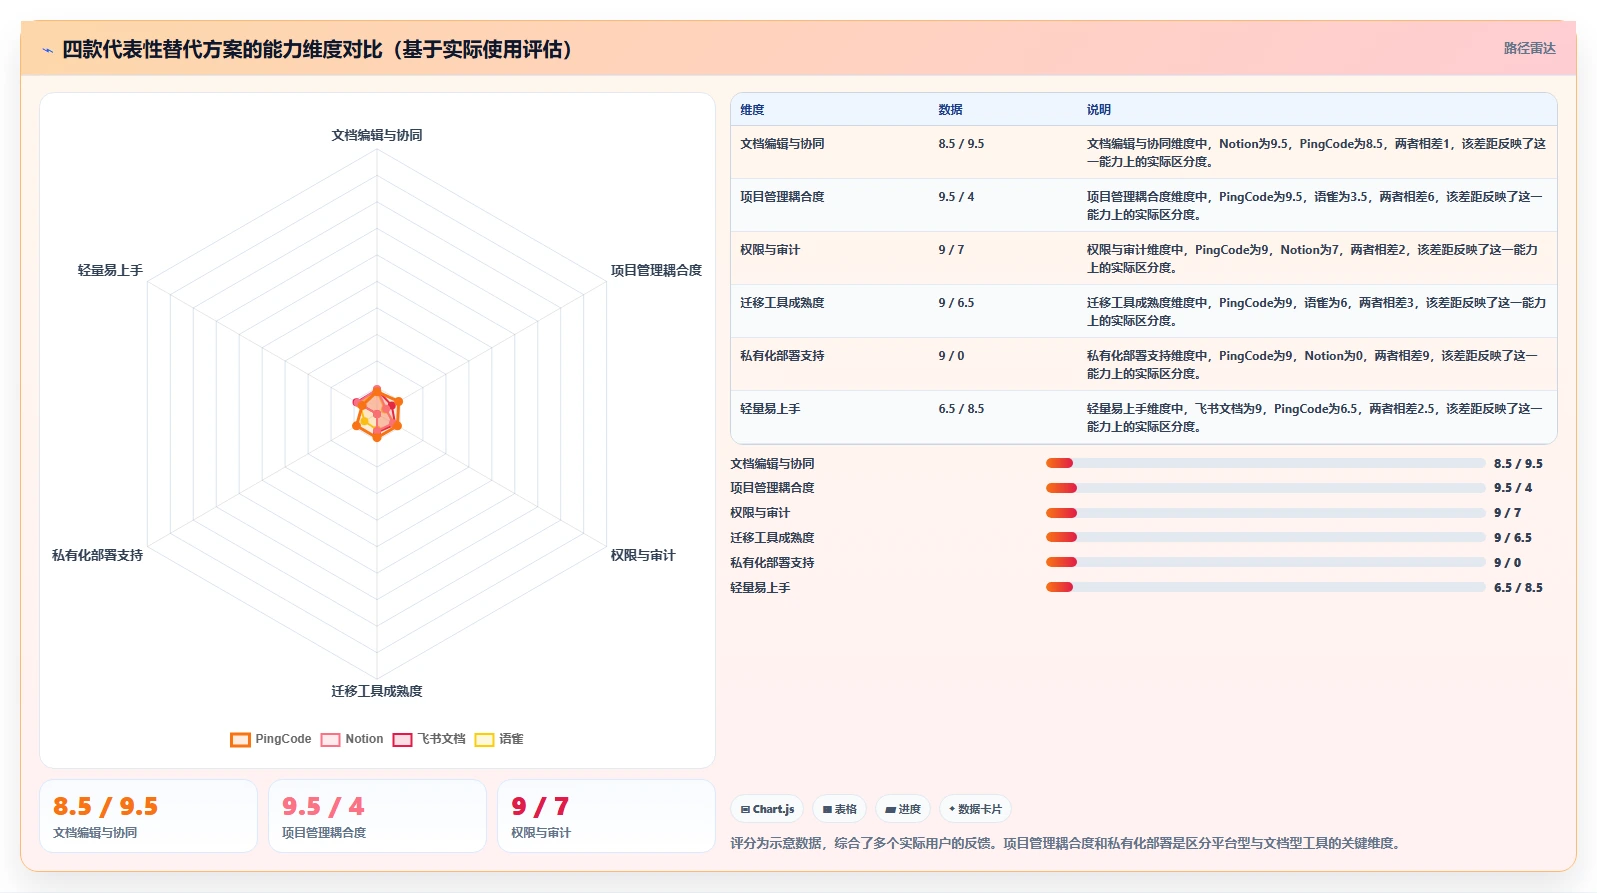Viewport: 1597px width, 893px height.
Task: Click radar axis label 文档编辑与协同
Action: pyautogui.click(x=377, y=135)
